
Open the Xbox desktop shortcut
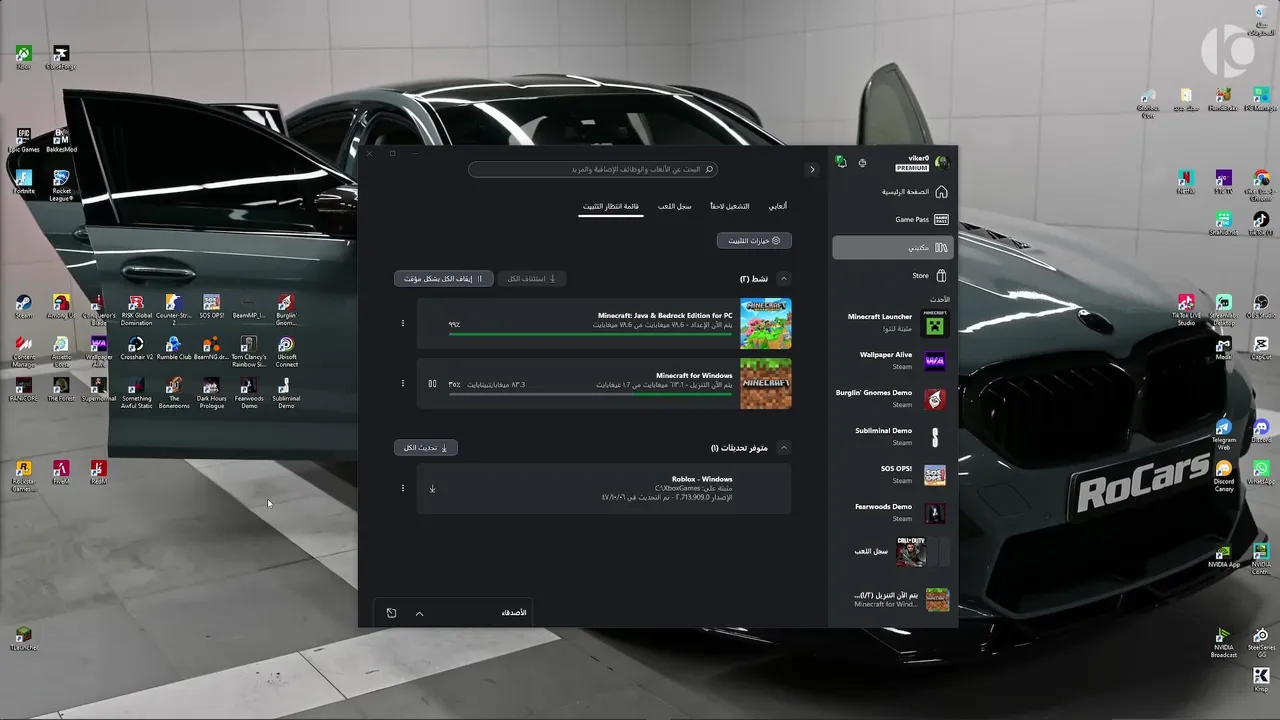point(23,57)
